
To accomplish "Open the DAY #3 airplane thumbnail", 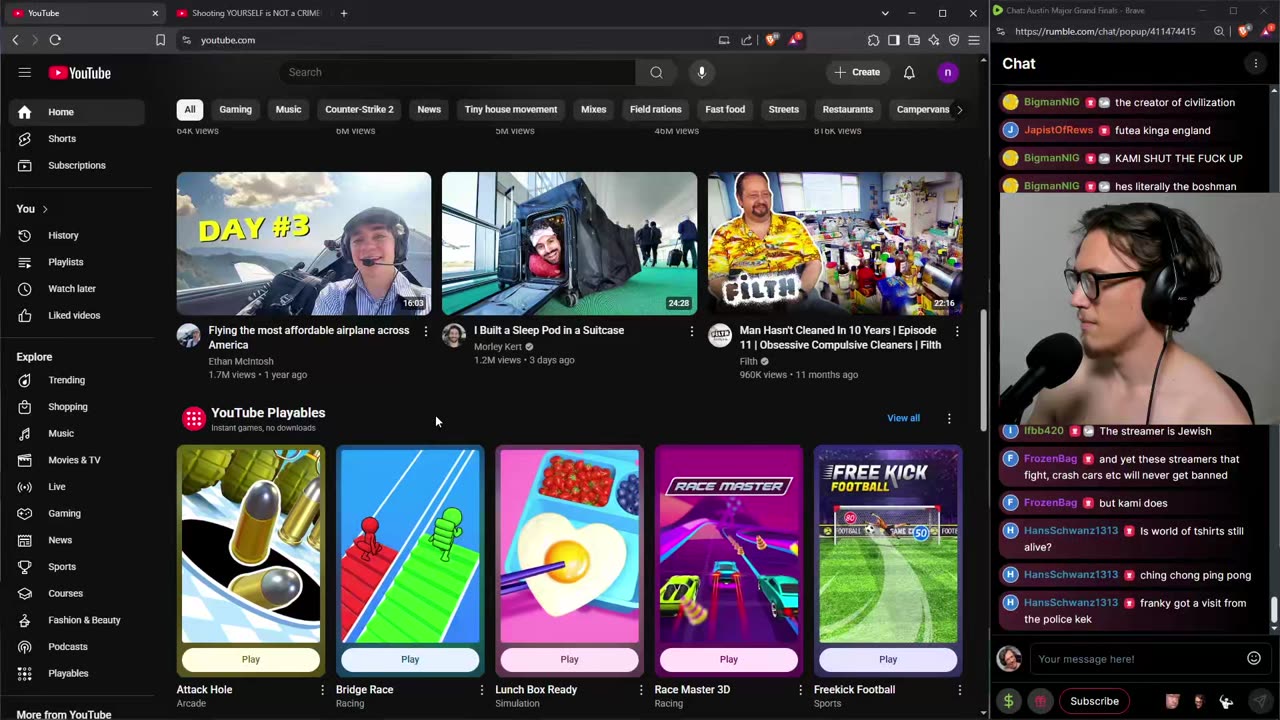I will pos(304,243).
